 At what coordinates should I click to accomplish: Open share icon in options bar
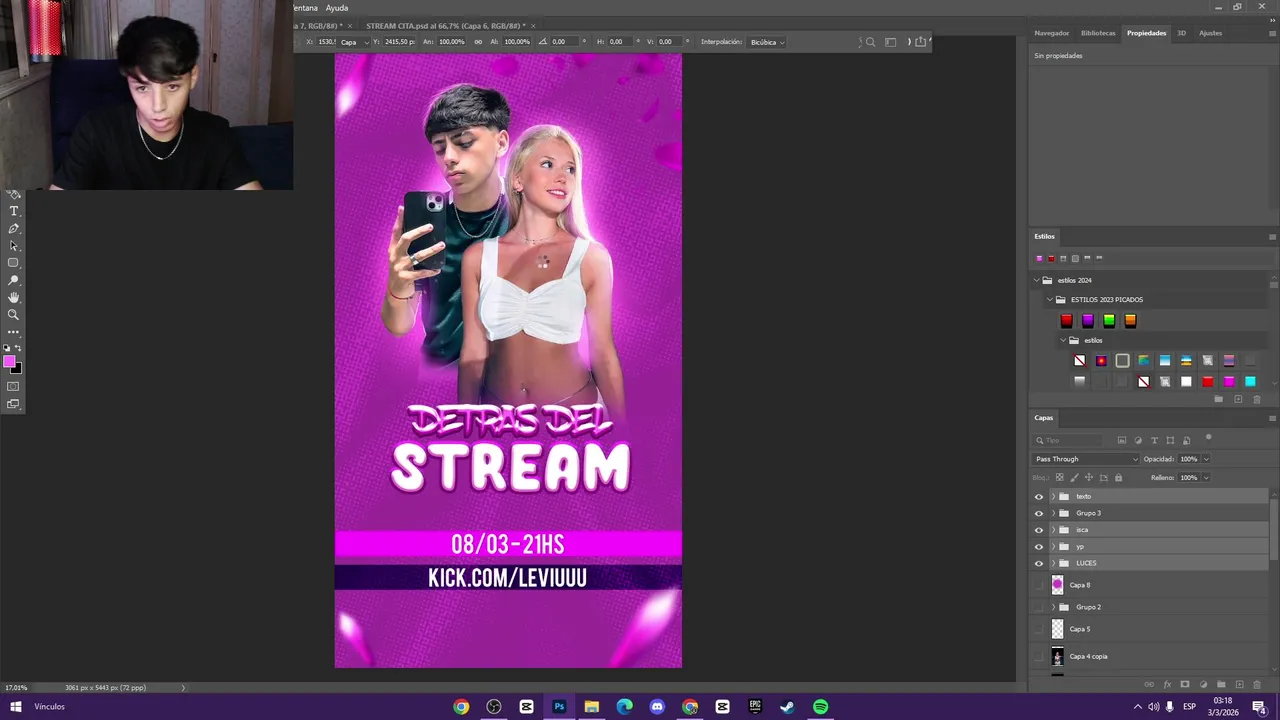(920, 42)
